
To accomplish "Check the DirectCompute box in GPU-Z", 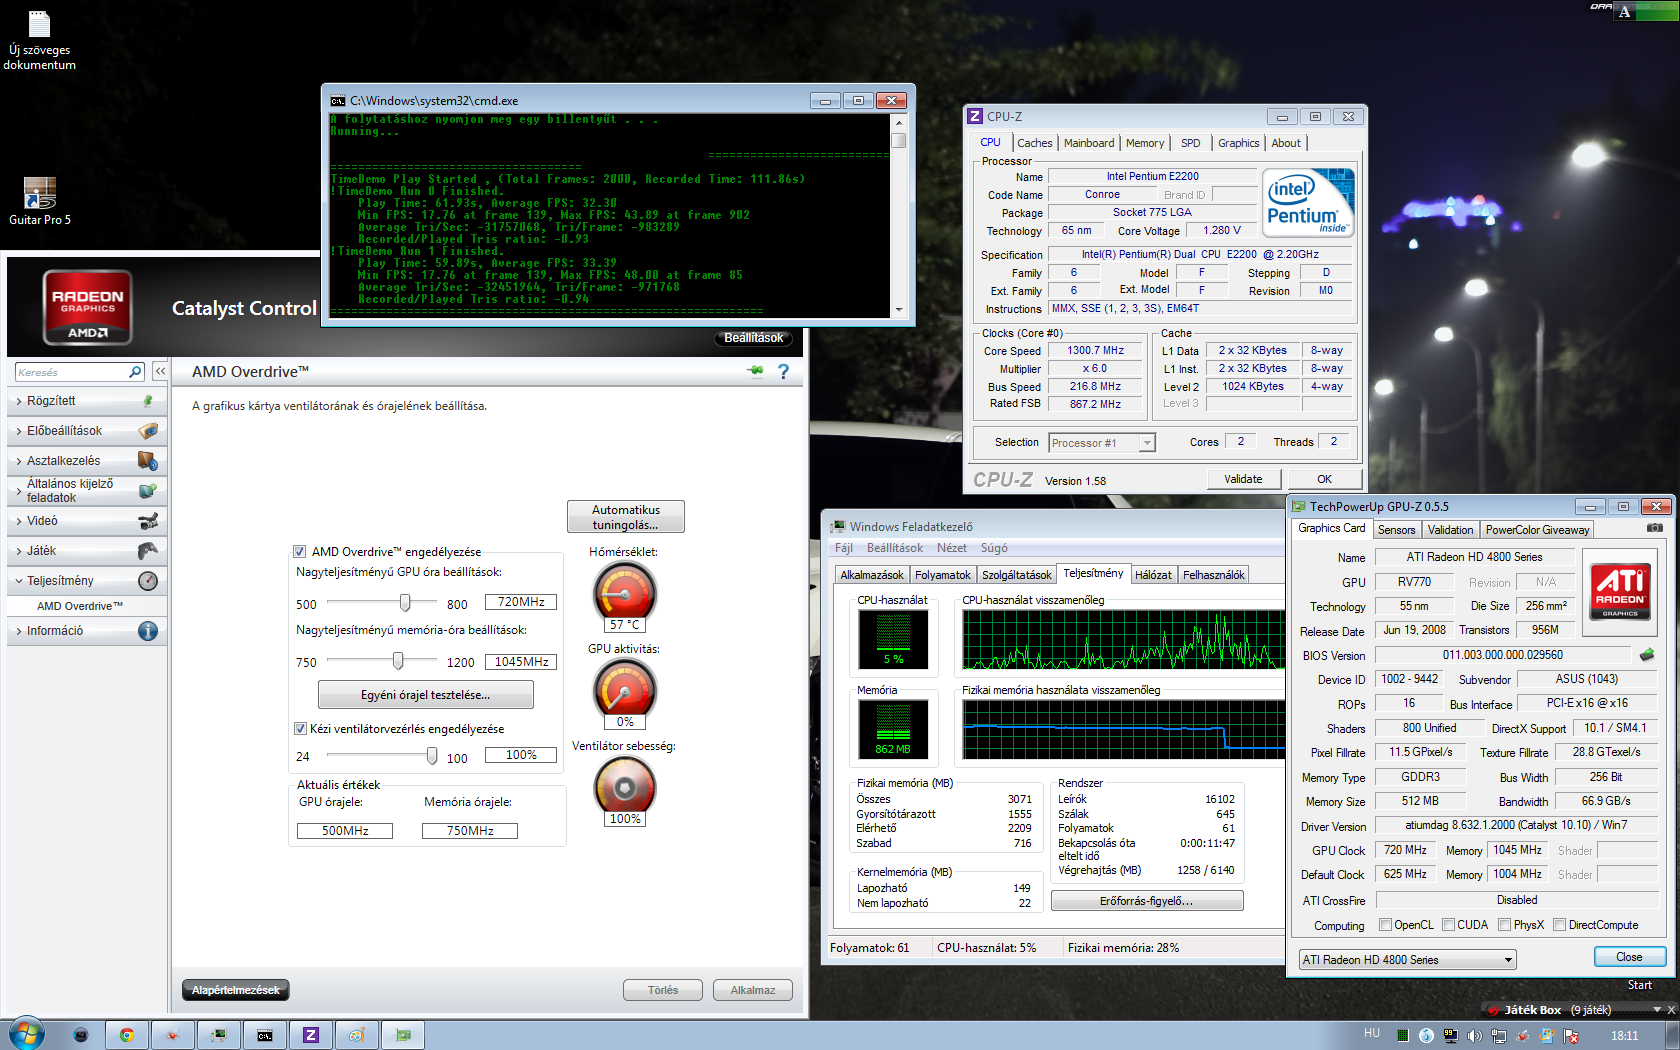I will point(1559,925).
